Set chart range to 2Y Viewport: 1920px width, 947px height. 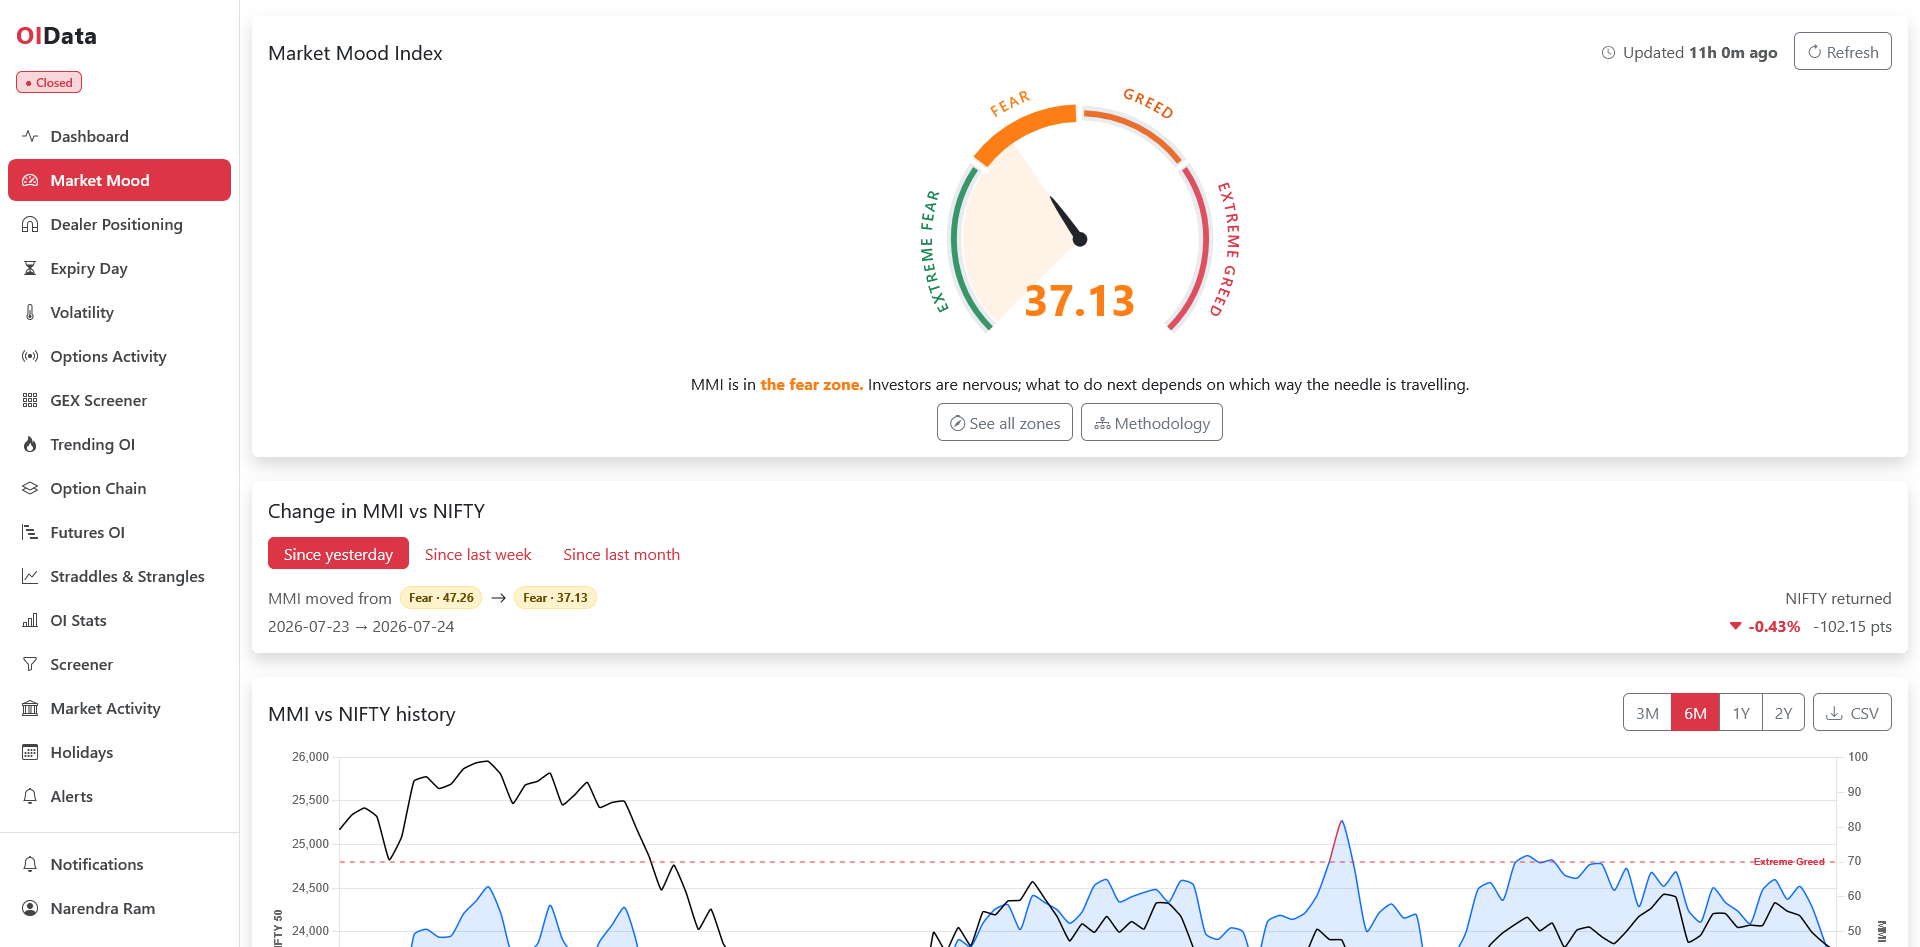(x=1783, y=713)
